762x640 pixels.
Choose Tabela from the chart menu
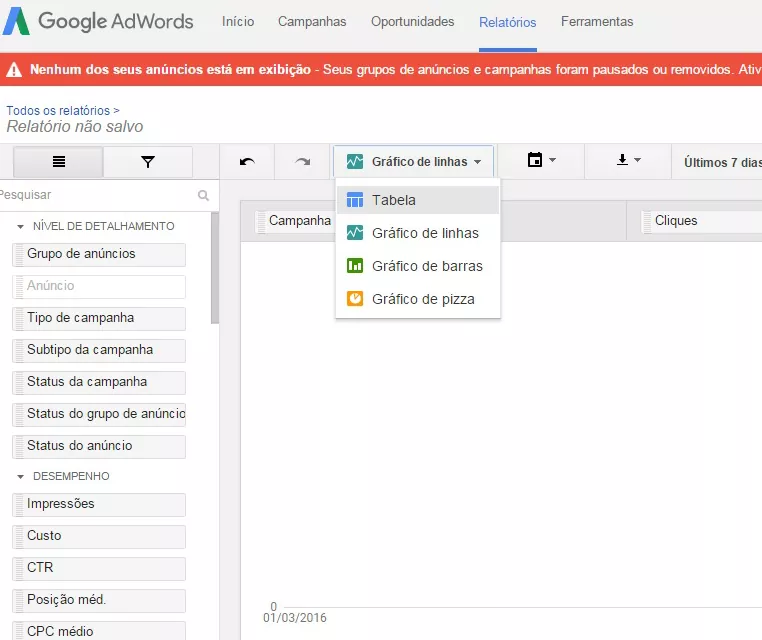tap(418, 200)
